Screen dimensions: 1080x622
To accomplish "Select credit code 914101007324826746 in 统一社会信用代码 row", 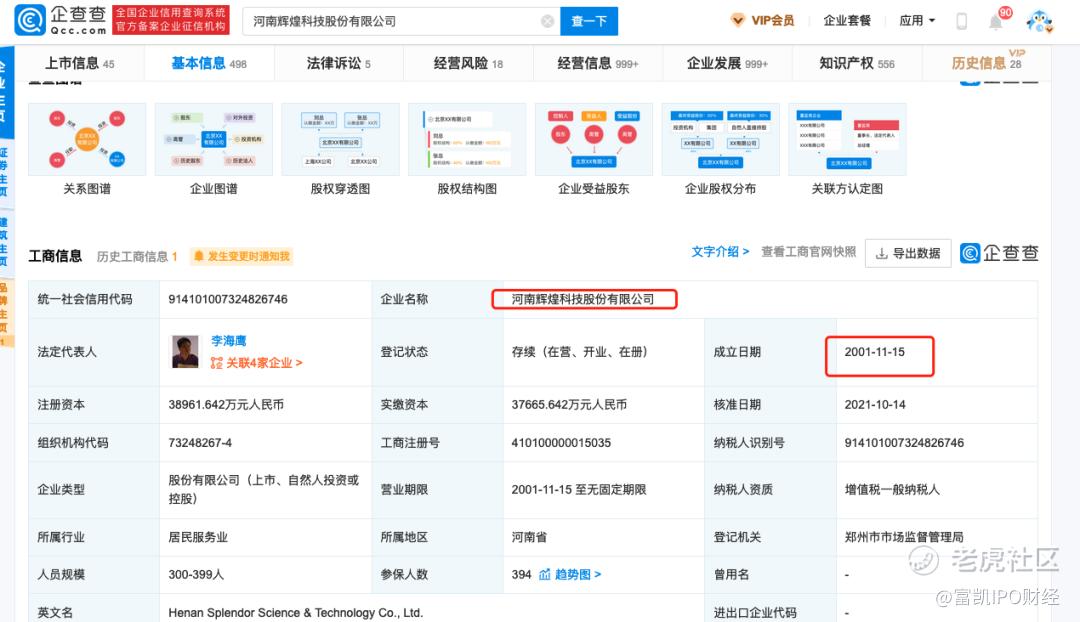I will coord(228,299).
